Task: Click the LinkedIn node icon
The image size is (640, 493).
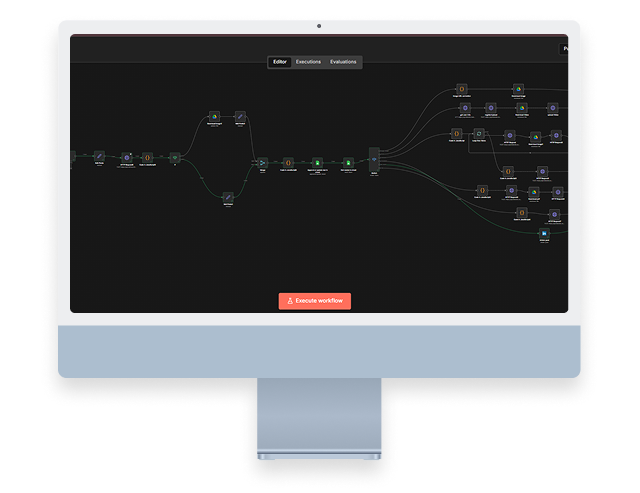Action: (544, 231)
